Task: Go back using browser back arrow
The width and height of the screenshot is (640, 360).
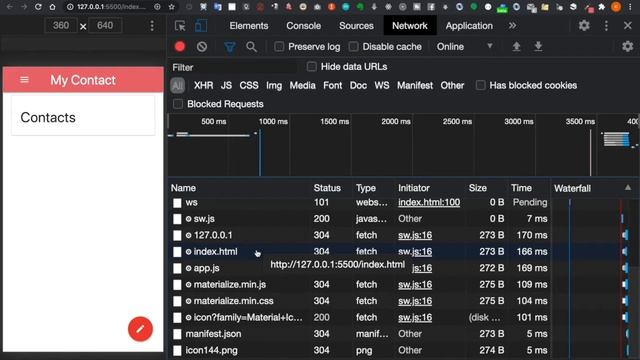Action: pos(9,7)
